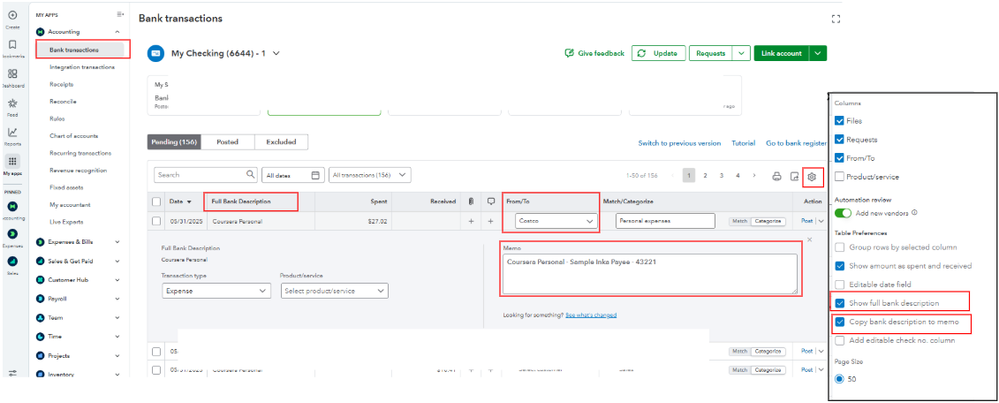Click the comment bubble column icon
The image size is (999, 403).
(x=491, y=201)
